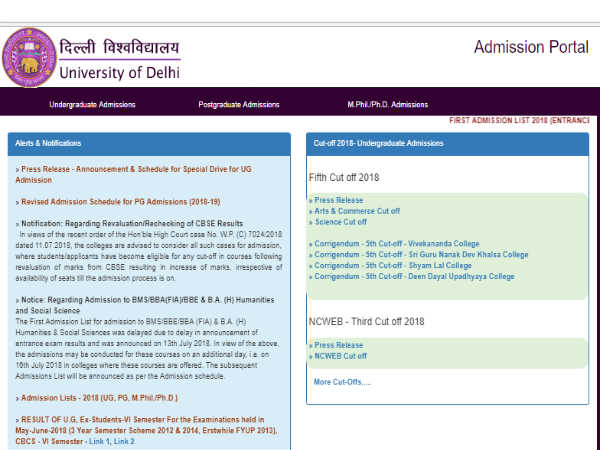Click the University of Delhi logo emblem
Image resolution: width=600 pixels, height=450 pixels.
click(x=30, y=57)
